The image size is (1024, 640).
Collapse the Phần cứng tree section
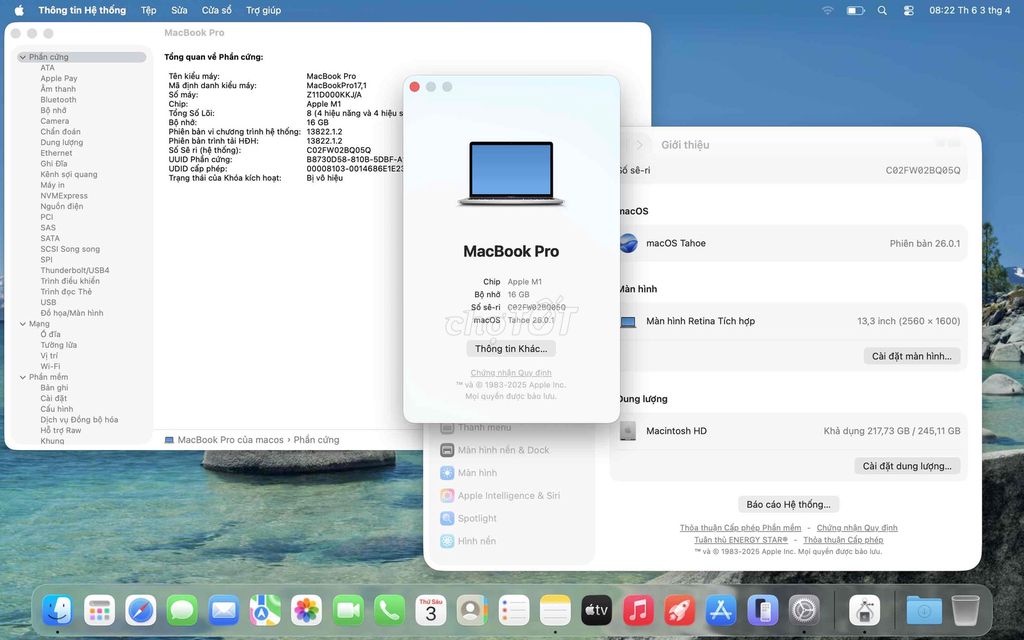tap(23, 57)
